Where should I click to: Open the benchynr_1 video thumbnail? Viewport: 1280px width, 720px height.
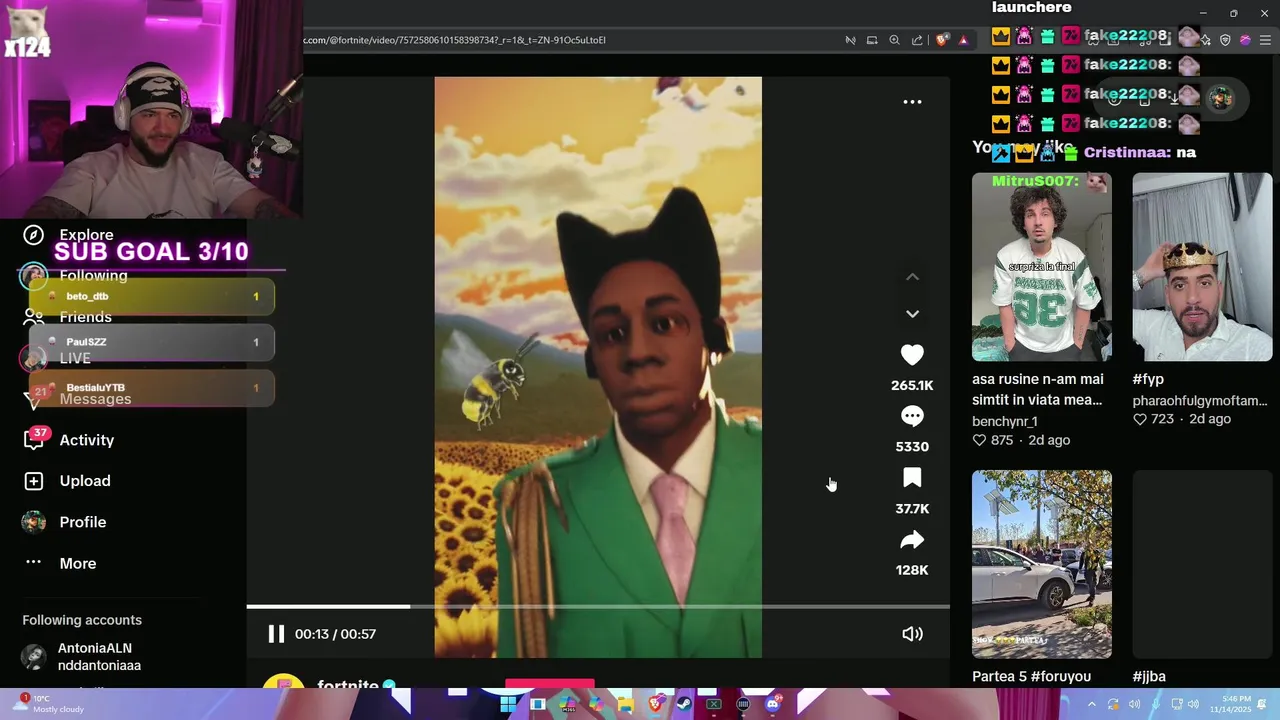pos(1041,267)
